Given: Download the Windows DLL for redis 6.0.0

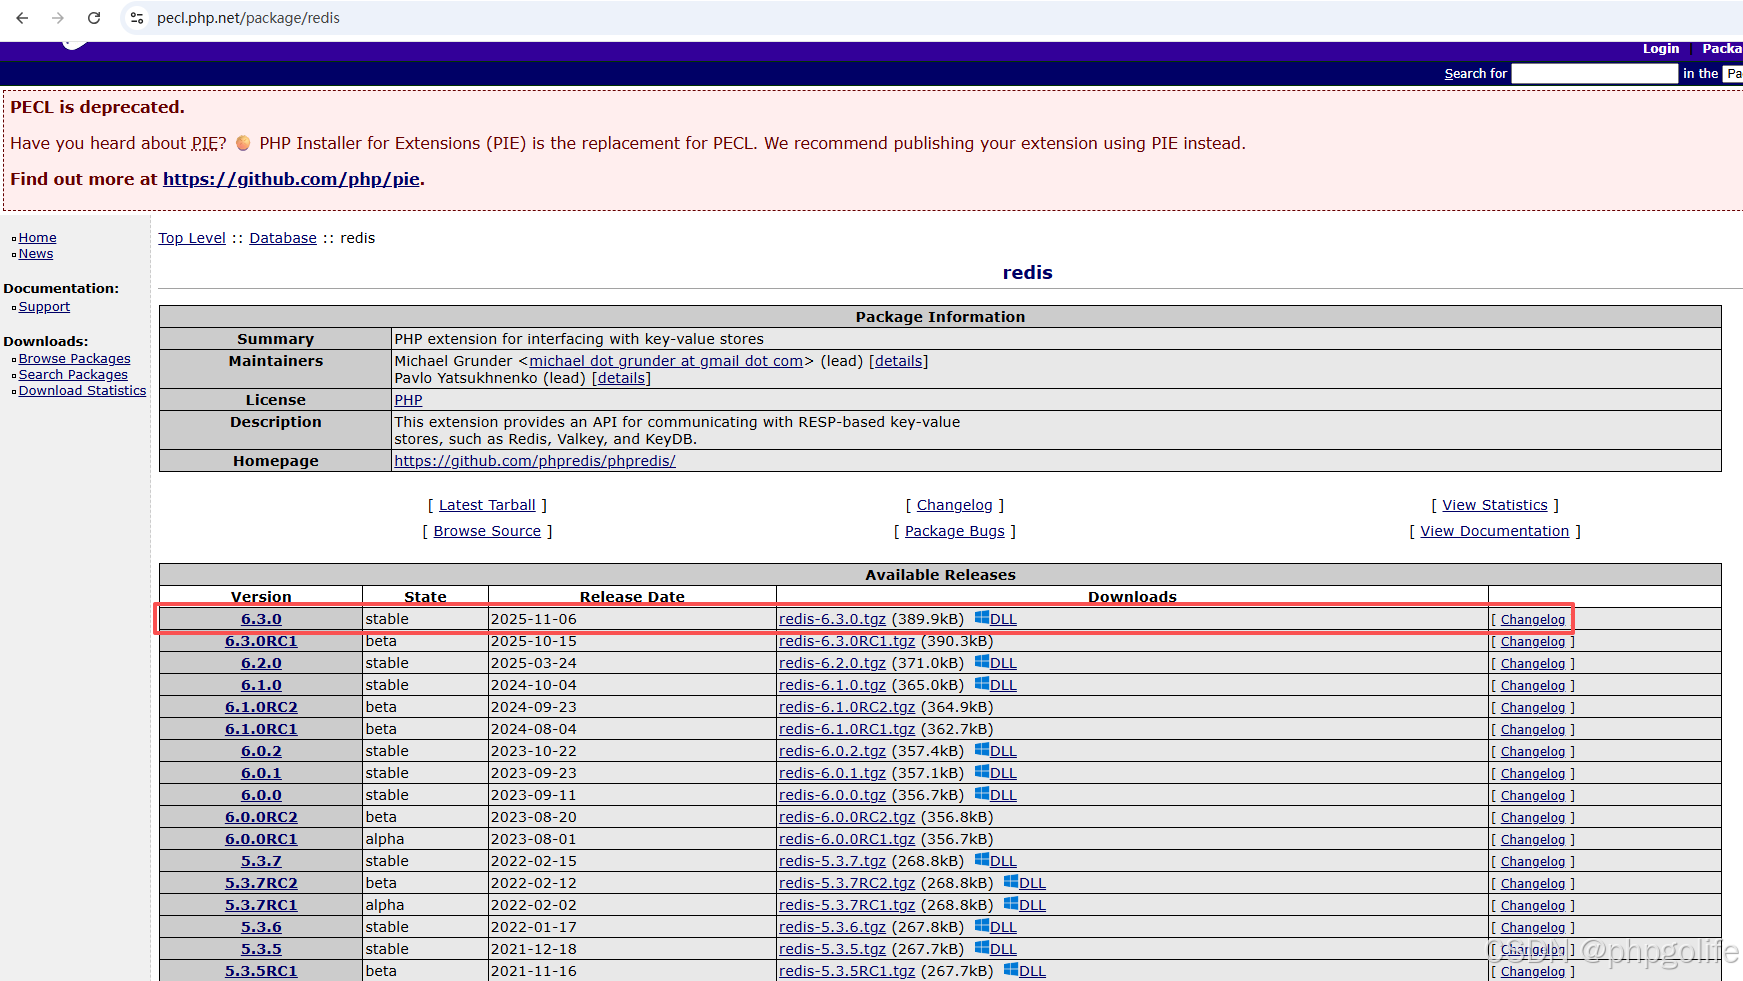Looking at the screenshot, I should (x=996, y=795).
